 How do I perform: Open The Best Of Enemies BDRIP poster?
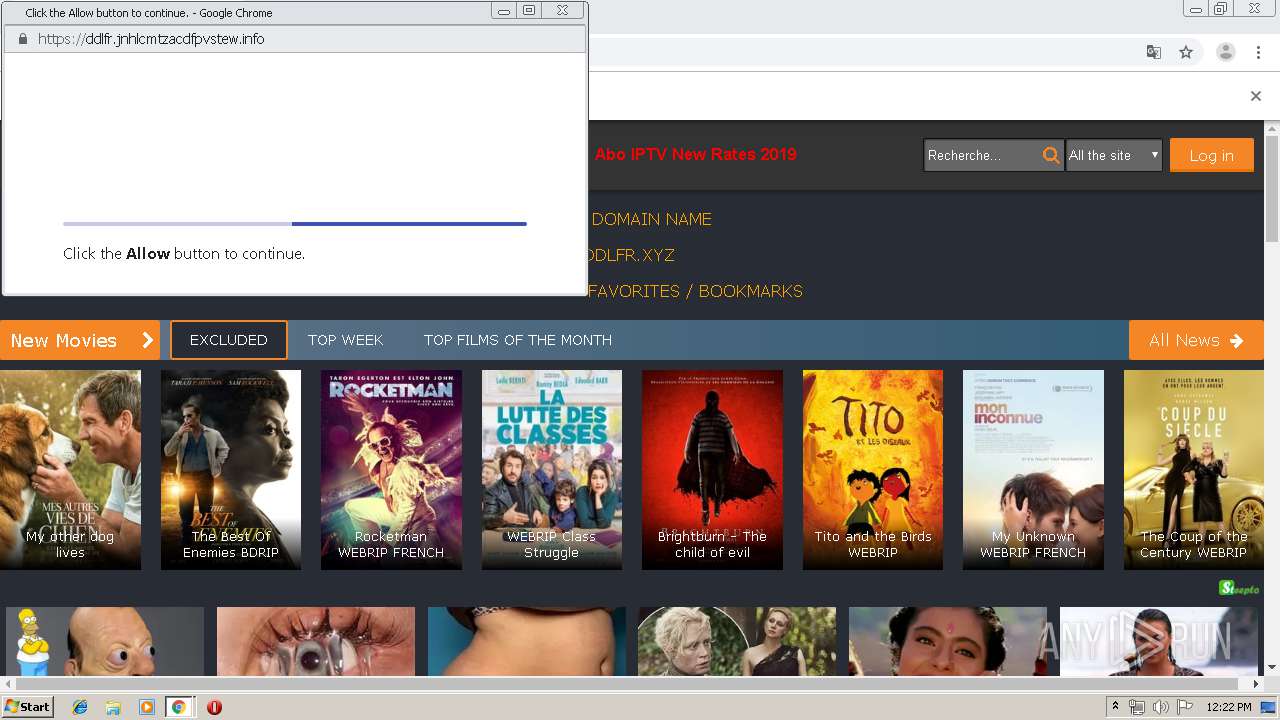(x=231, y=470)
